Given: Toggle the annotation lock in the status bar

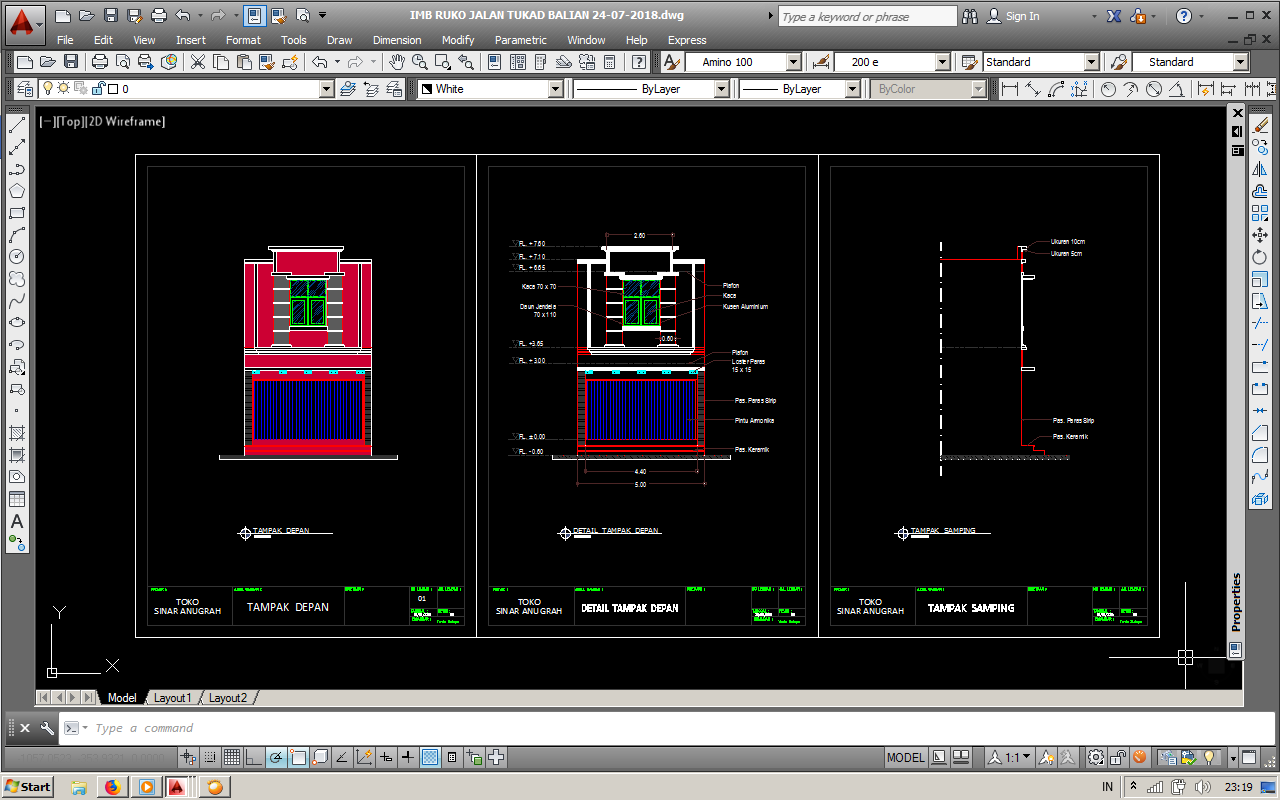Looking at the screenshot, I should 1118,757.
